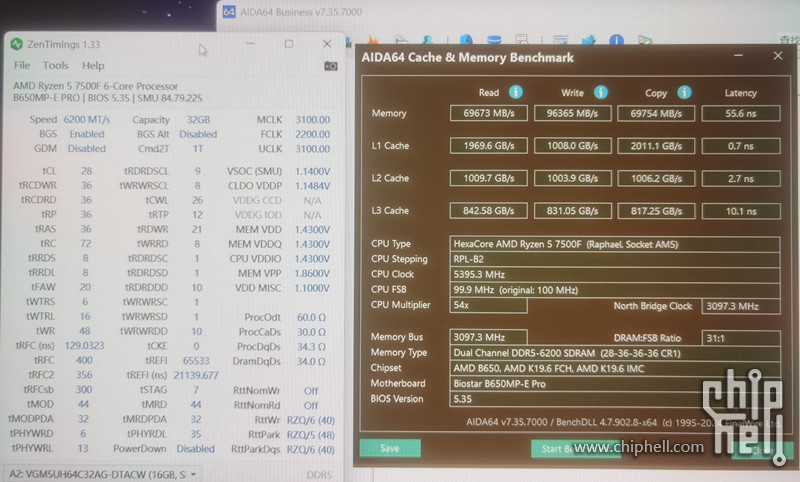
Task: Click the CPU Clock 5395.3 MHz value
Action: pos(614,274)
